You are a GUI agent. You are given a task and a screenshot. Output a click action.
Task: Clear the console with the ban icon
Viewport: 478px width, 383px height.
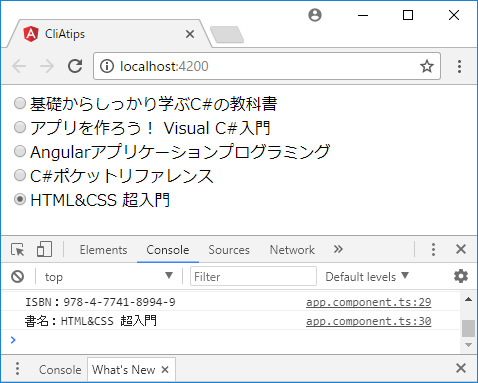pos(17,276)
